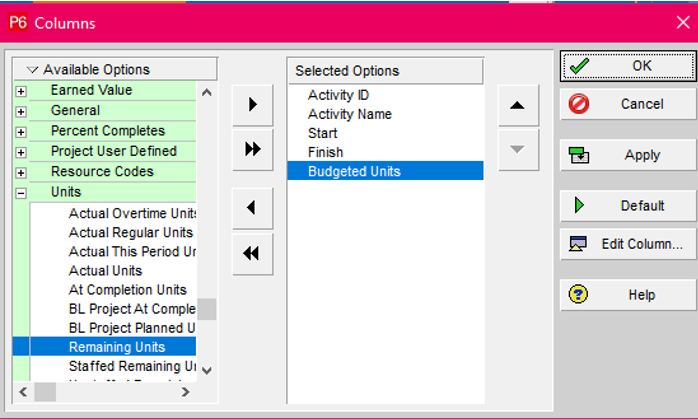Image resolution: width=698 pixels, height=420 pixels.
Task: Move selected column up with up arrow
Action: [518, 106]
